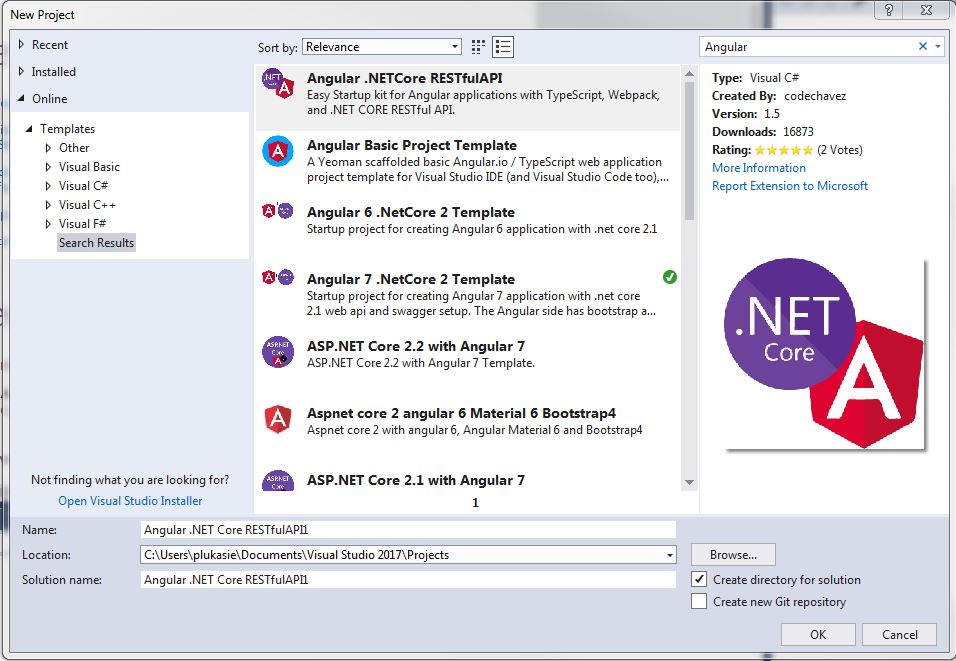The height and width of the screenshot is (661, 956).
Task: Expand the Visual F# node
Action: [x=48, y=224]
